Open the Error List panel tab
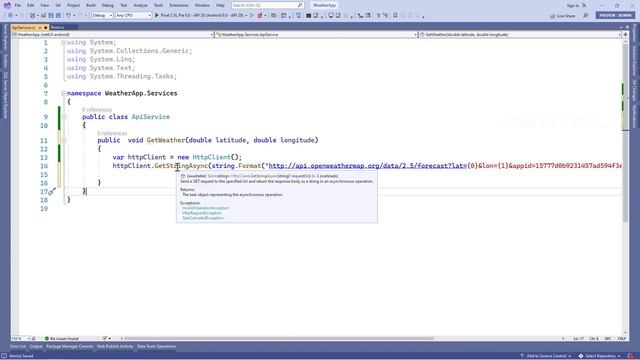Viewport: 640px width, 360px height. (x=18, y=347)
